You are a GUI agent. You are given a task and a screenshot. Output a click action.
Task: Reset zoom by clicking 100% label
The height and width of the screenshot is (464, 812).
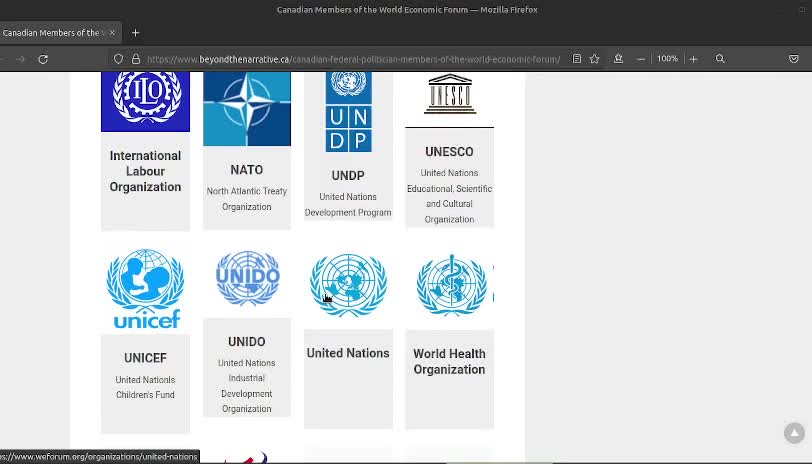coord(667,59)
